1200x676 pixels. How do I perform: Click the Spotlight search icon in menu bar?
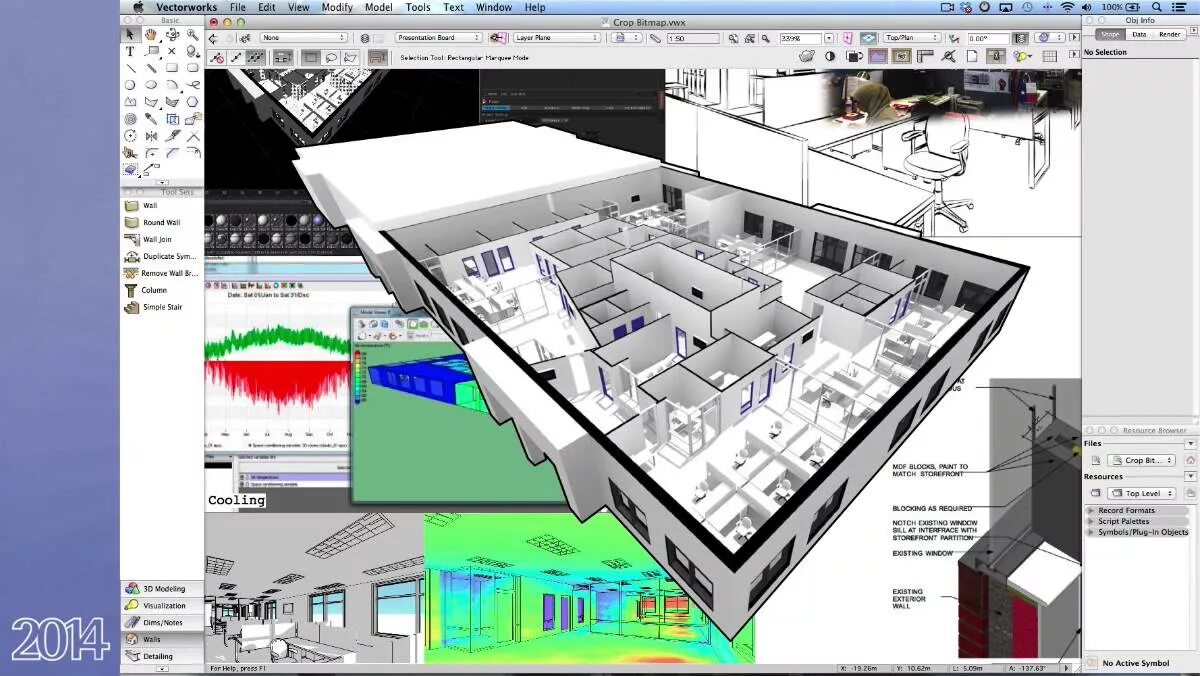(x=1156, y=7)
